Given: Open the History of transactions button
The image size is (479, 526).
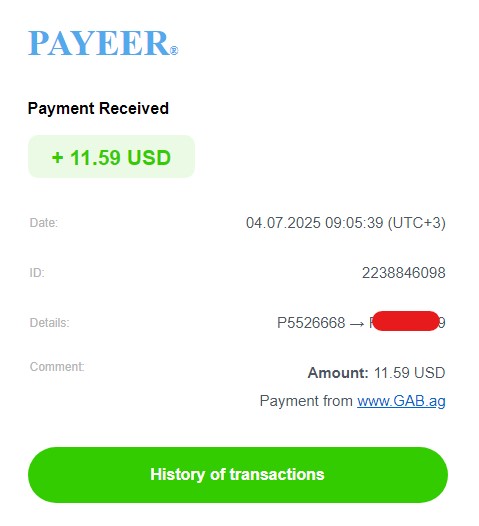Looking at the screenshot, I should click(238, 475).
